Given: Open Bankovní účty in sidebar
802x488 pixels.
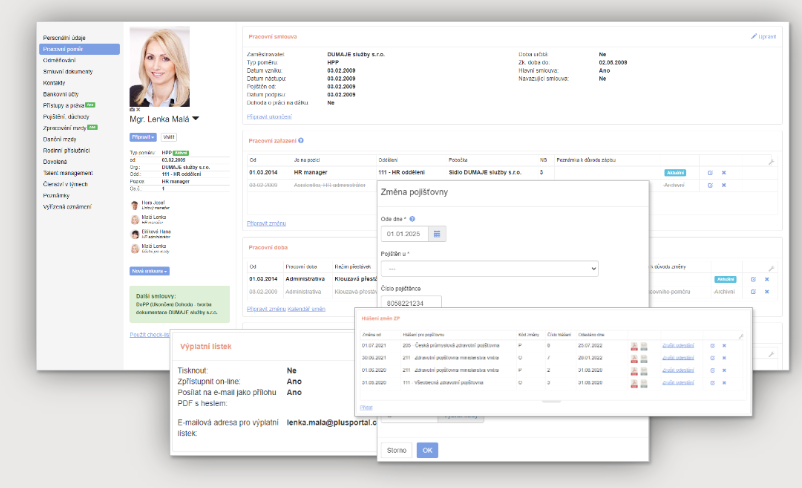Looking at the screenshot, I should 61,94.
